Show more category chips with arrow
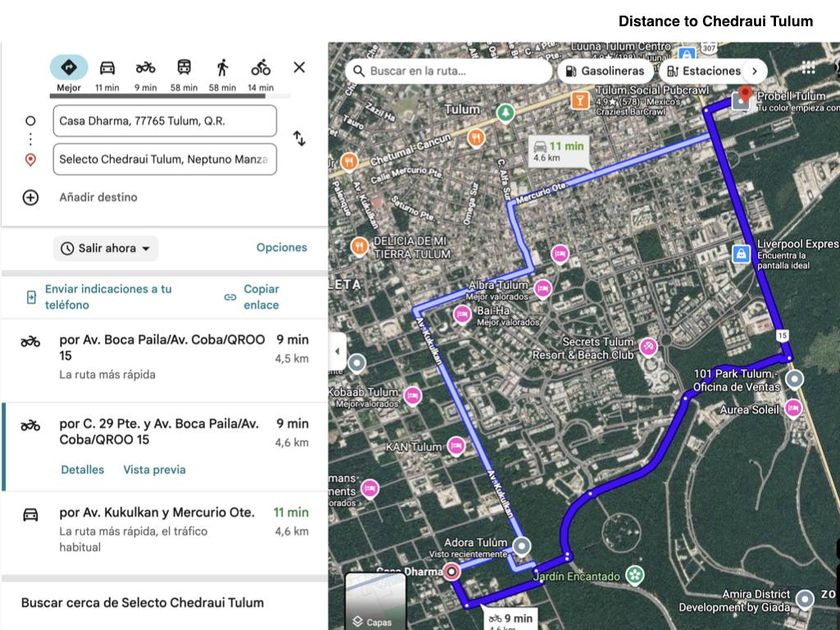840x630 pixels. 755,71
